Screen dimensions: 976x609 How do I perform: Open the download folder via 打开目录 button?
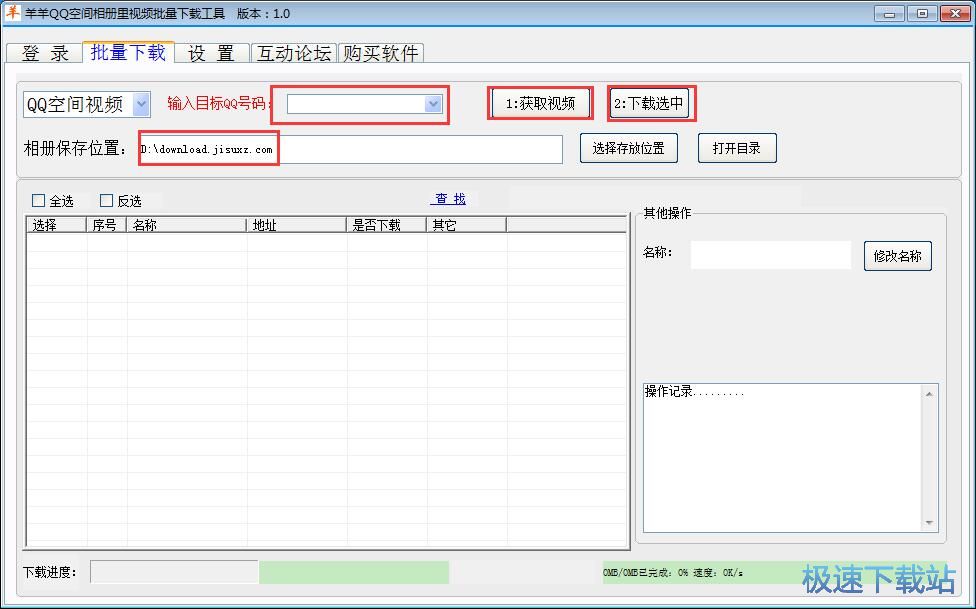point(736,147)
